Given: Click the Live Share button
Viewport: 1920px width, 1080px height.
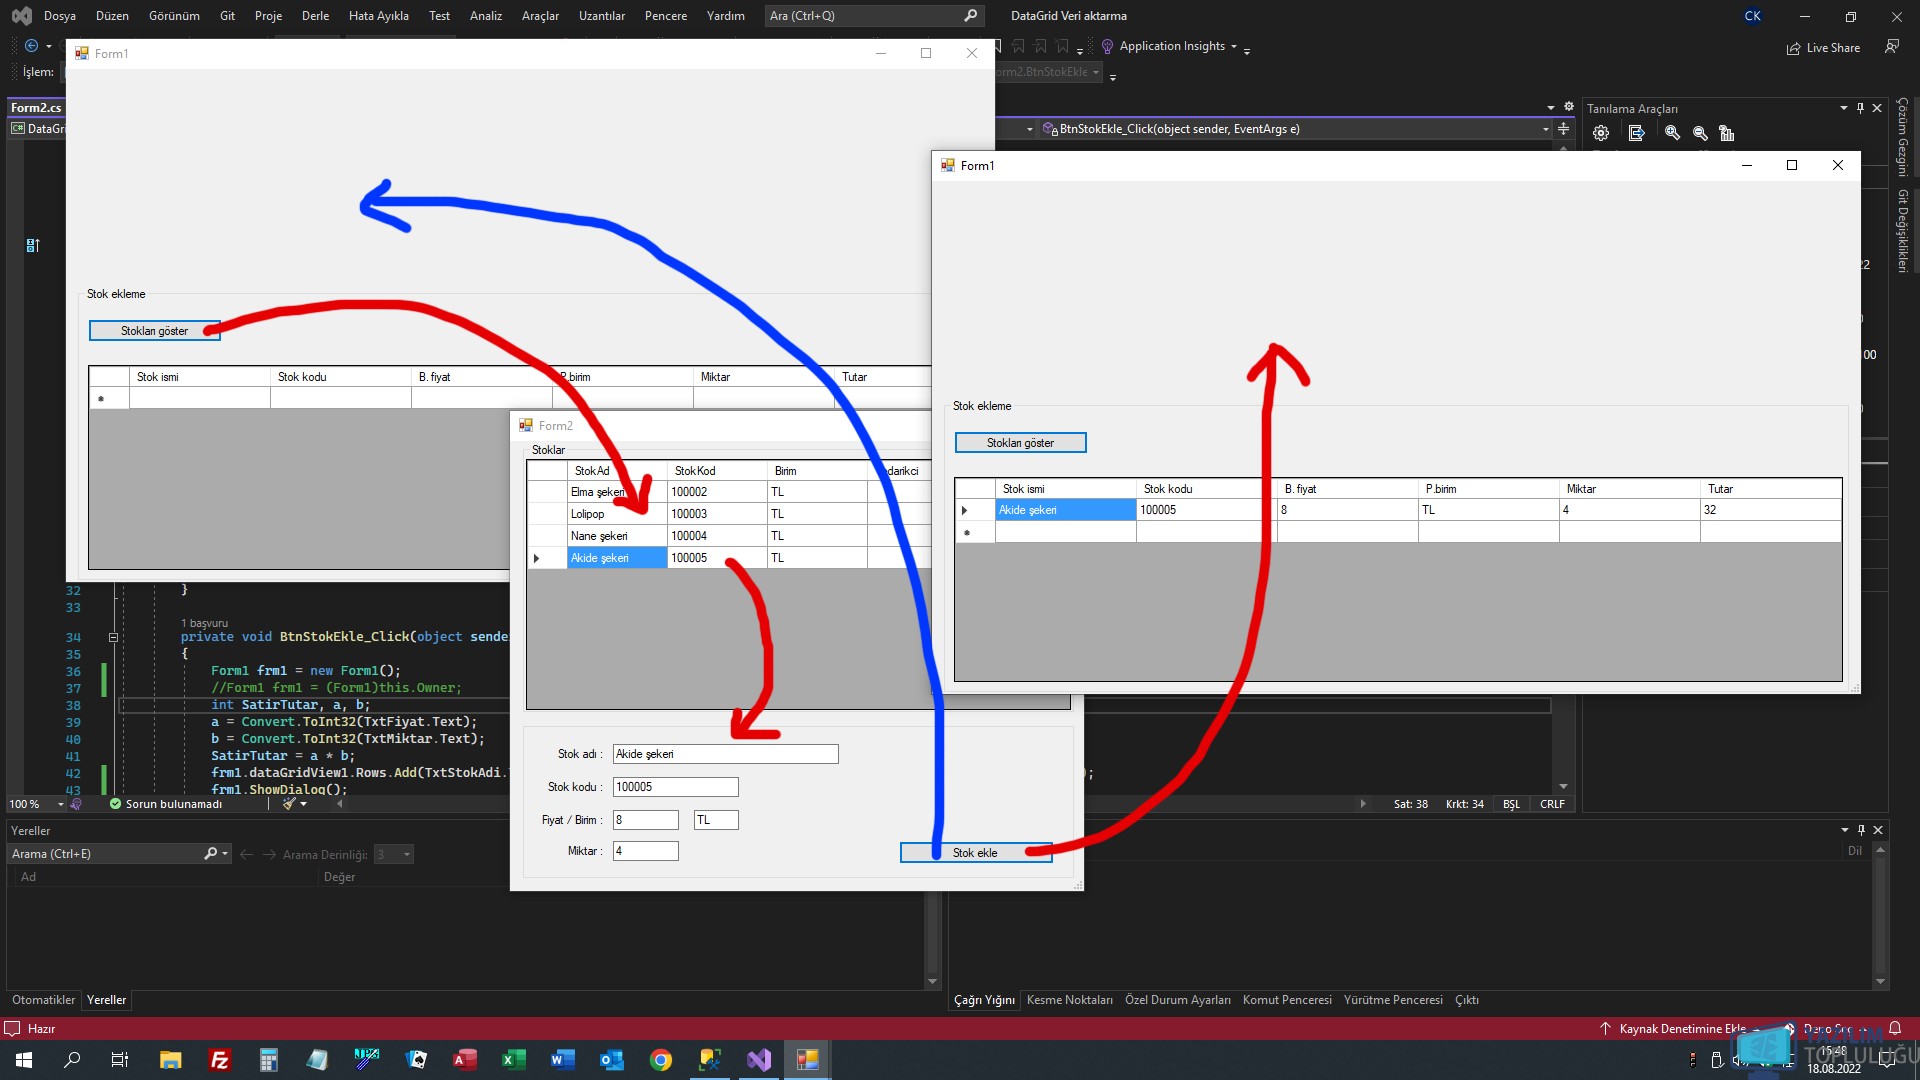Looking at the screenshot, I should [1823, 48].
